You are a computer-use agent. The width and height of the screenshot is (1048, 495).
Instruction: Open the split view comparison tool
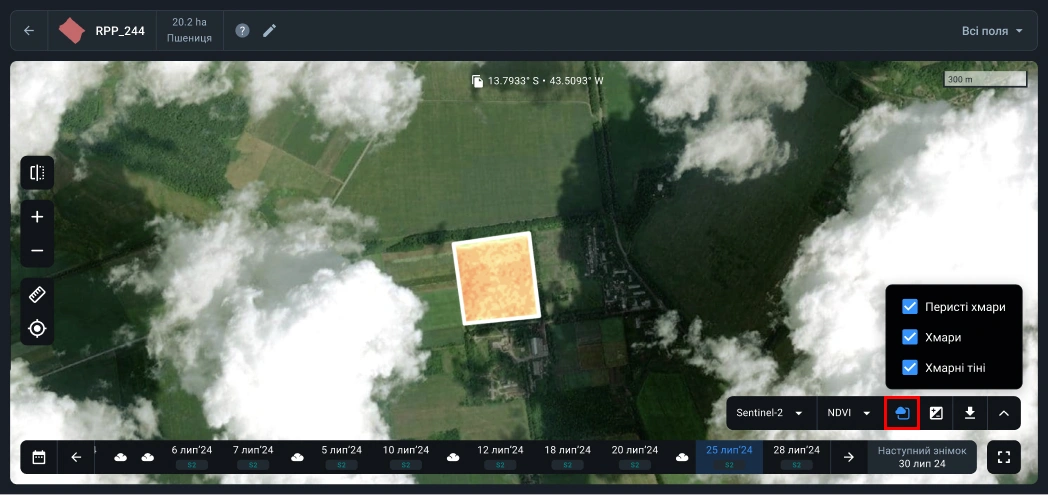coord(37,173)
